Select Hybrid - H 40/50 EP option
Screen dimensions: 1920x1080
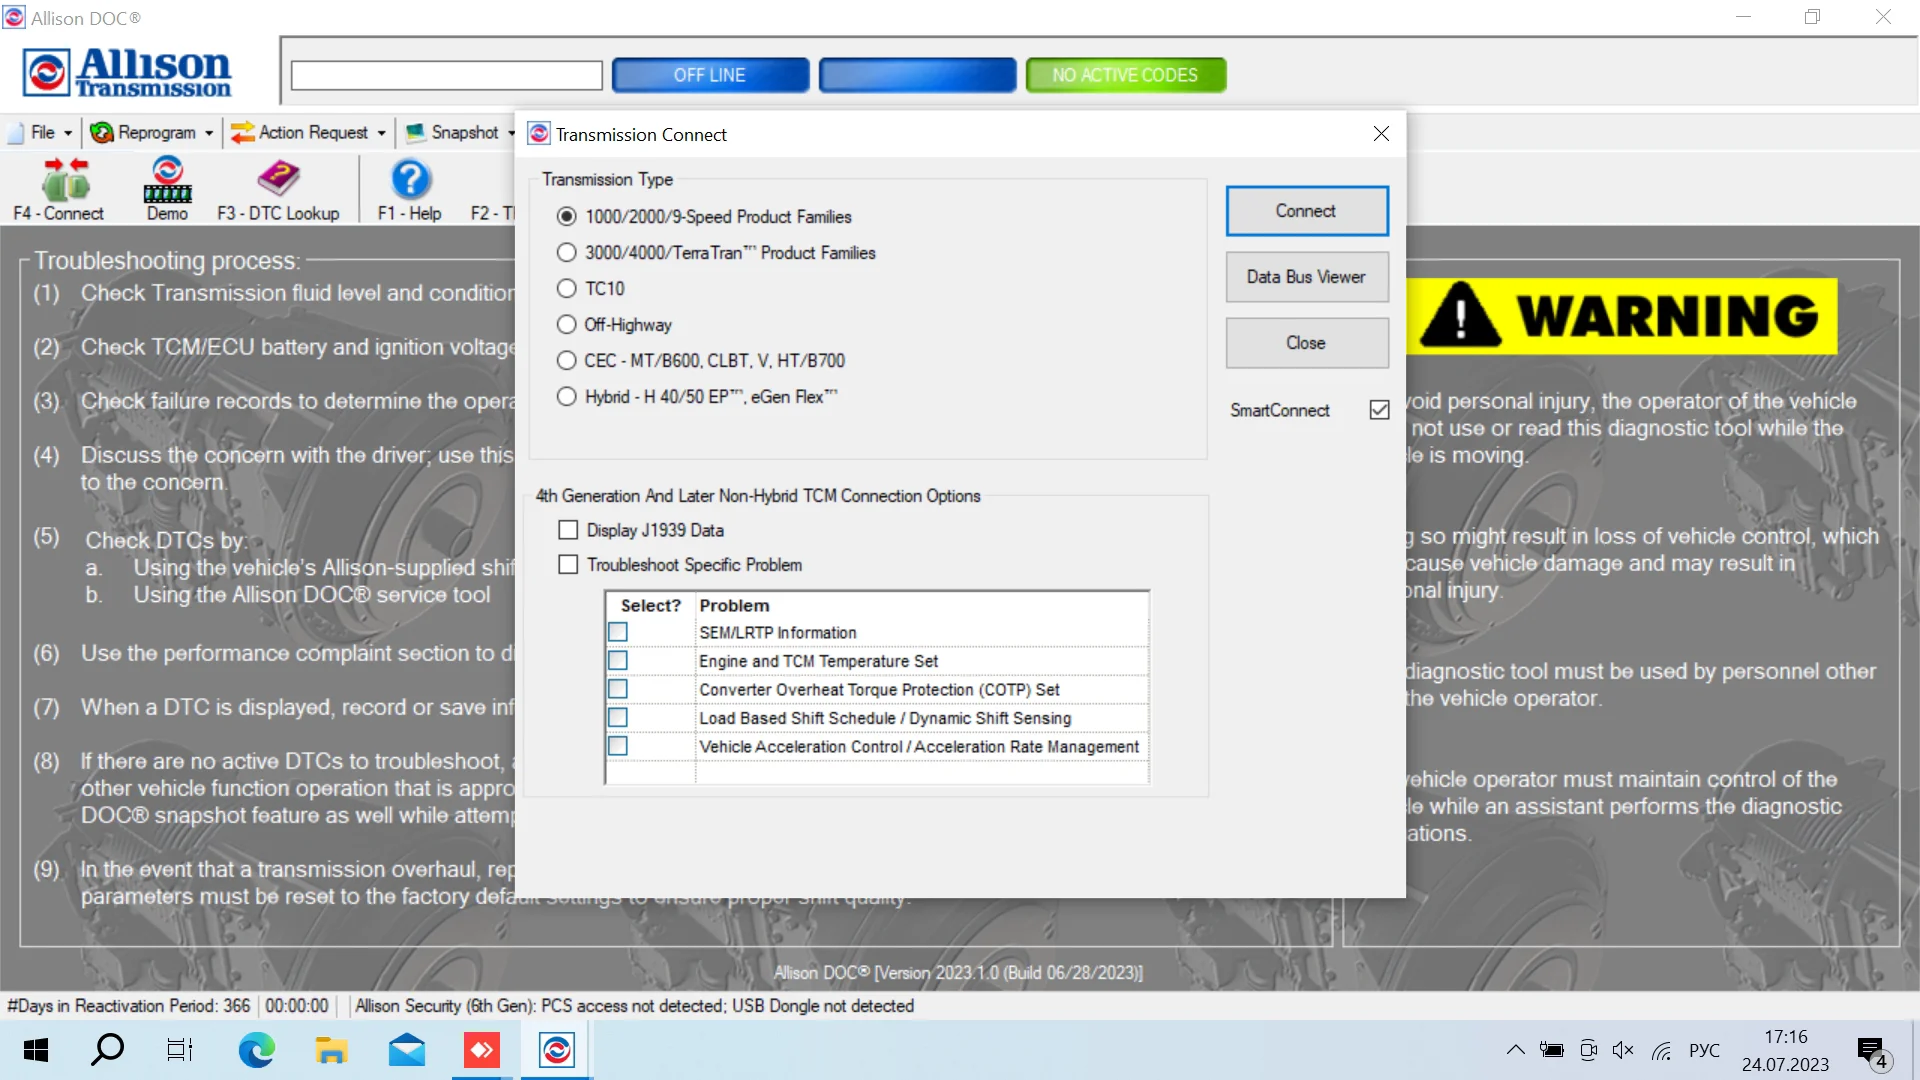[x=567, y=397]
